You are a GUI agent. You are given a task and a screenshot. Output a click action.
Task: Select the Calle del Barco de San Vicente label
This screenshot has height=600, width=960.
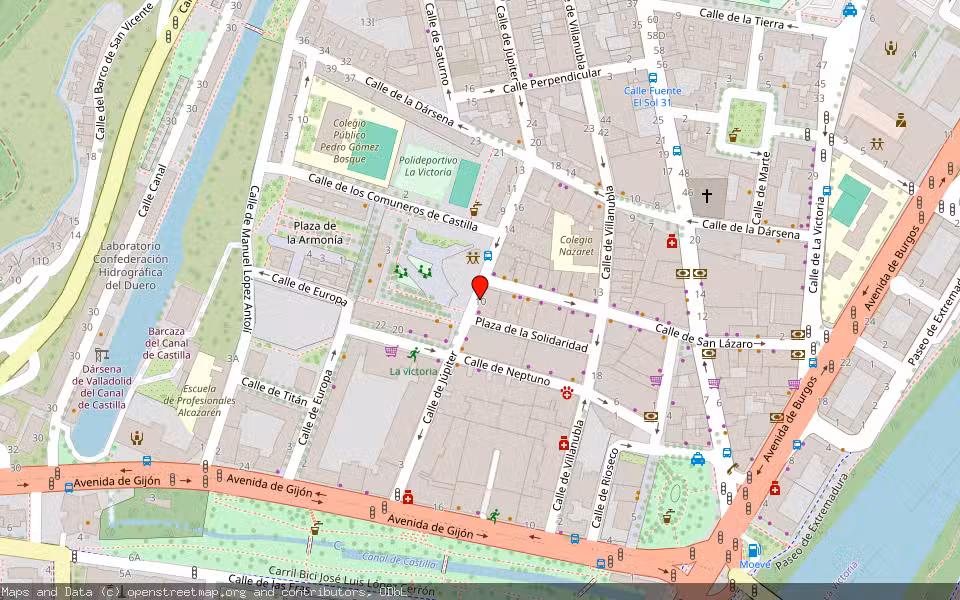point(124,71)
